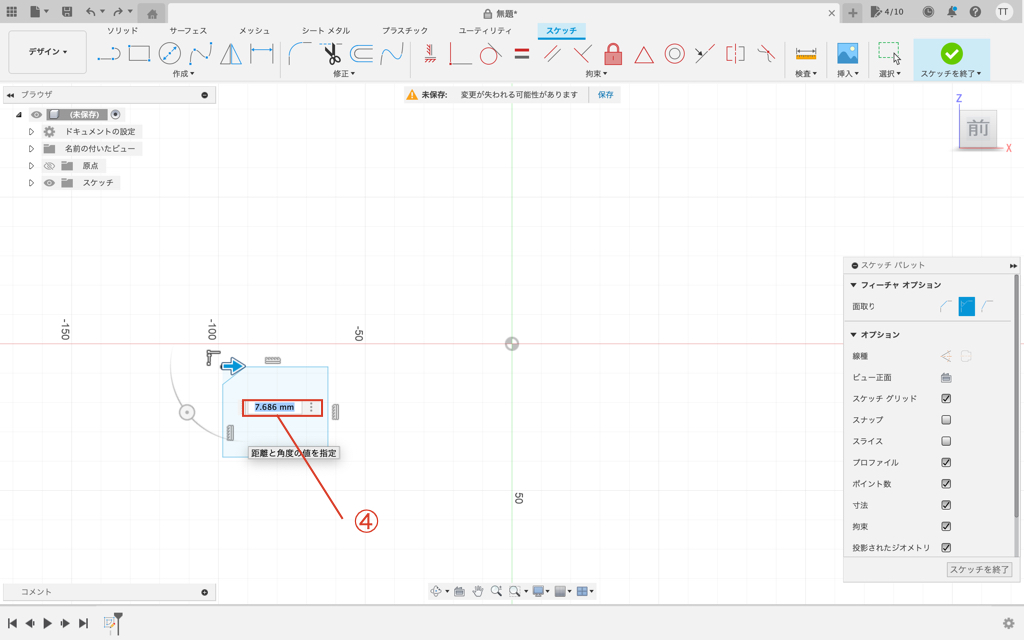
Task: Apply the Midpoint triangle constraint
Action: point(644,54)
